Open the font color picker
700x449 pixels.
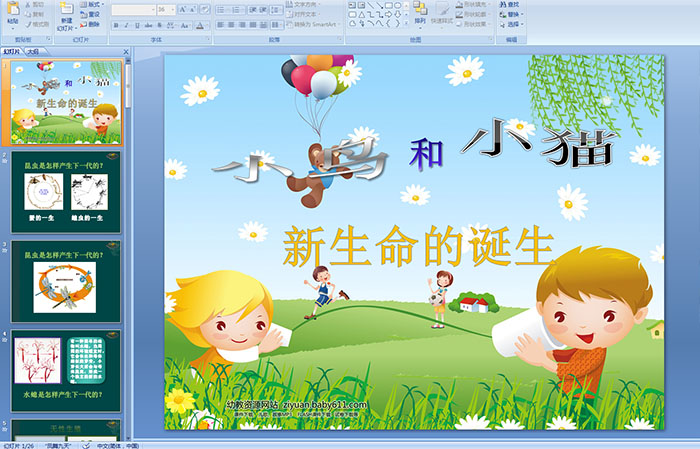click(x=202, y=25)
